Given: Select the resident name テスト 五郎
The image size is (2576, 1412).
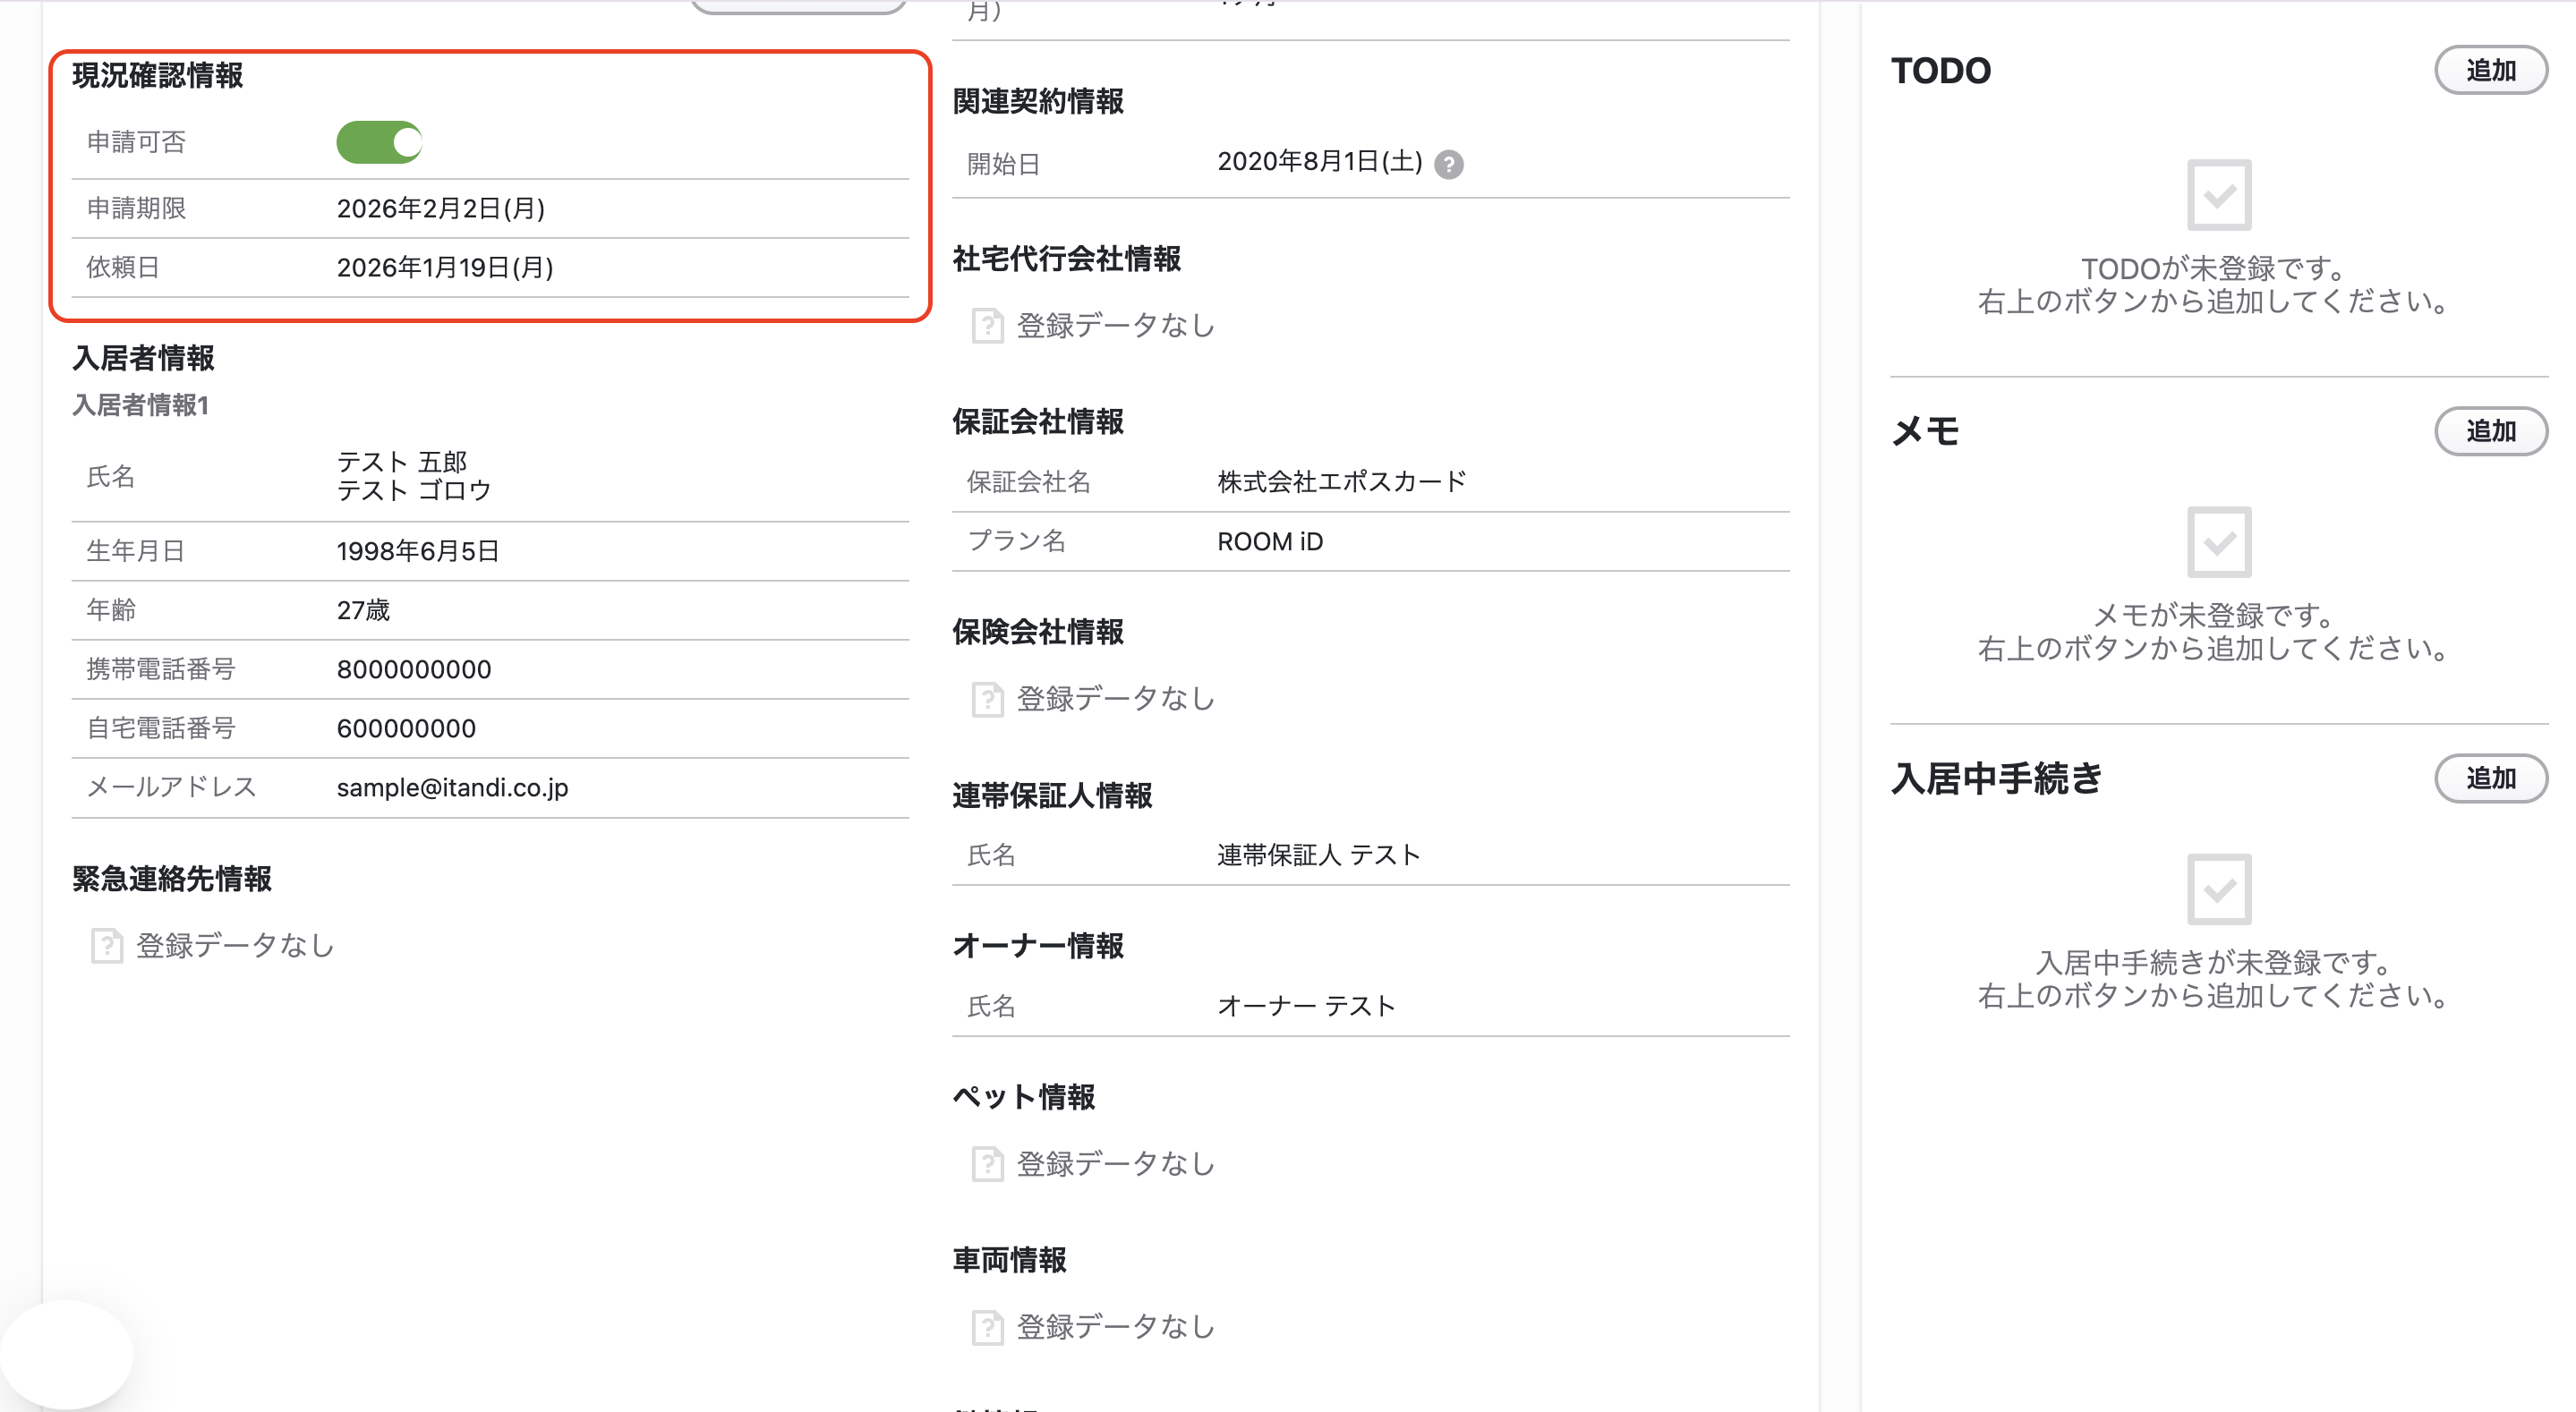Looking at the screenshot, I should pos(402,461).
